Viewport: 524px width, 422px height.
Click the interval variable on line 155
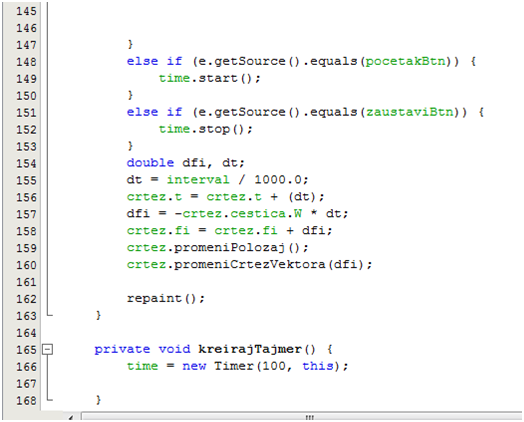click(198, 180)
